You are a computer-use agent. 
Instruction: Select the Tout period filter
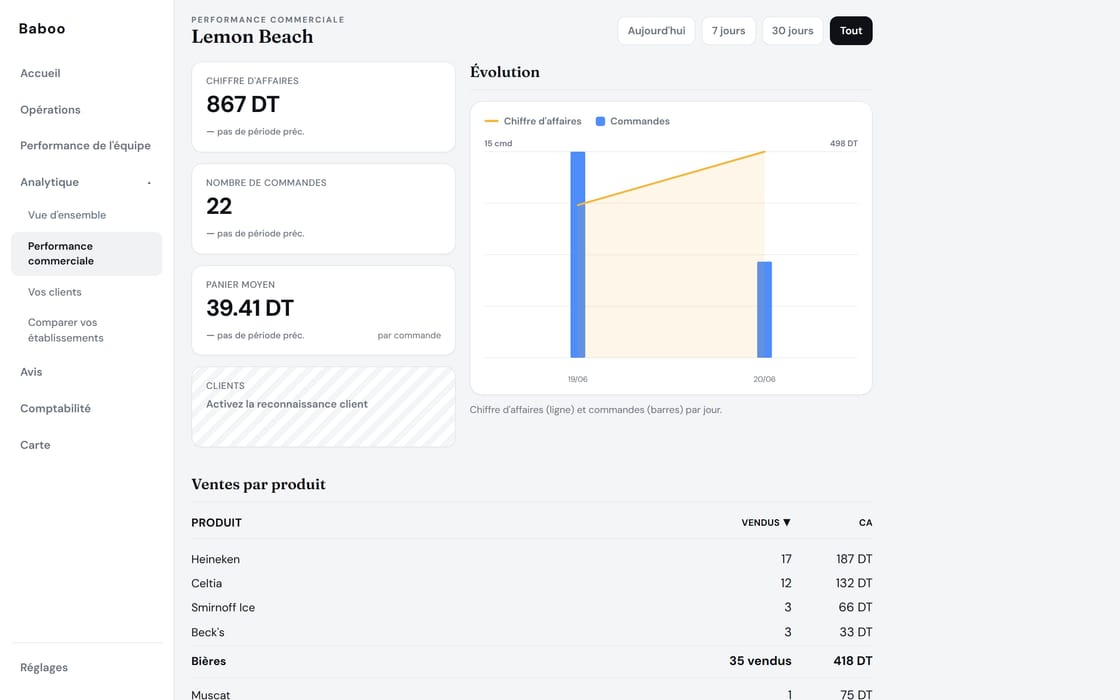(x=851, y=31)
